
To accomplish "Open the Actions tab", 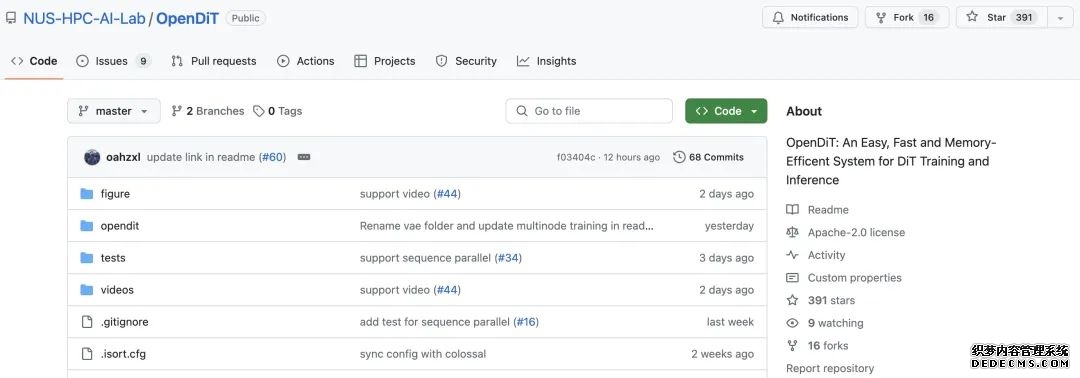I will point(305,61).
